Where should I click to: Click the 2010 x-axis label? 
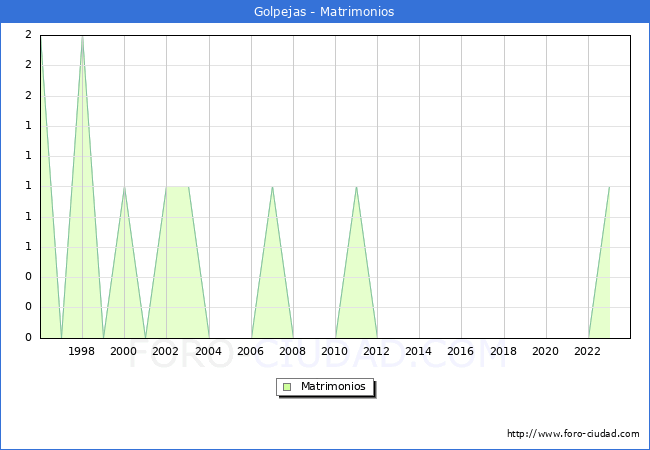tap(335, 351)
